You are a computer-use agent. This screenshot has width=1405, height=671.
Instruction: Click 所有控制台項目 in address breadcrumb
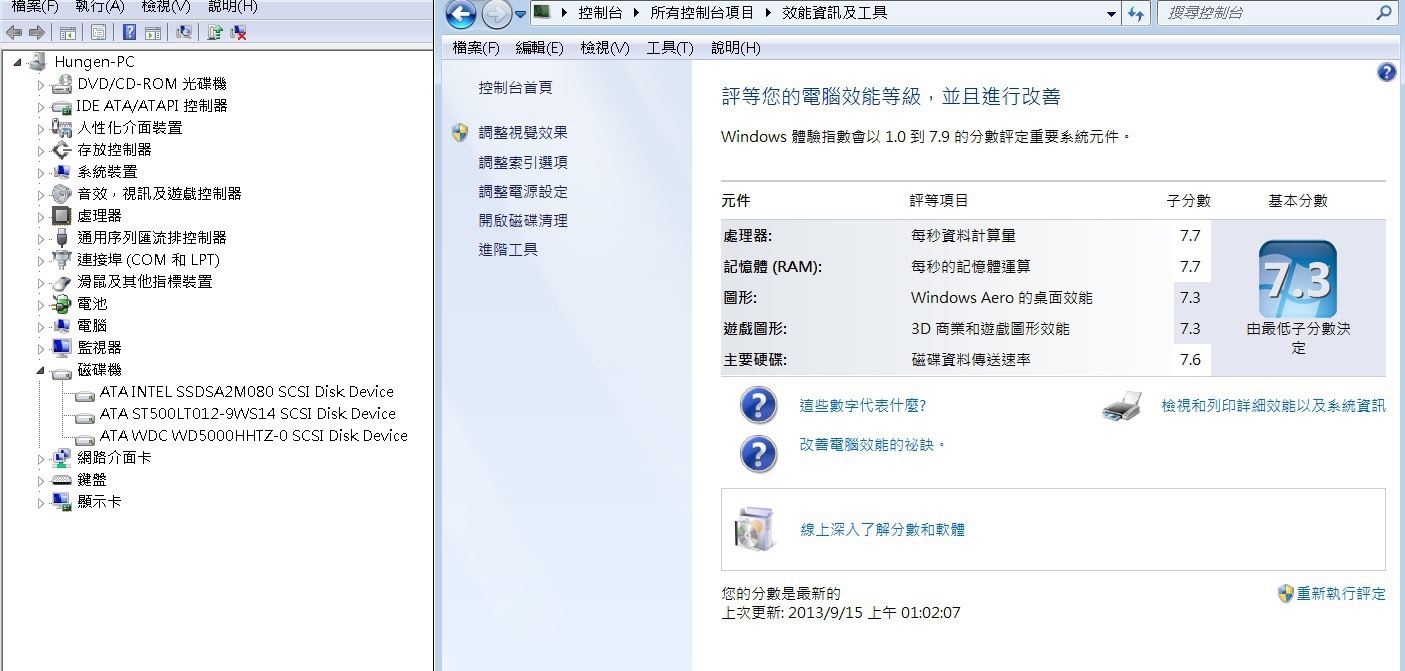click(x=704, y=13)
